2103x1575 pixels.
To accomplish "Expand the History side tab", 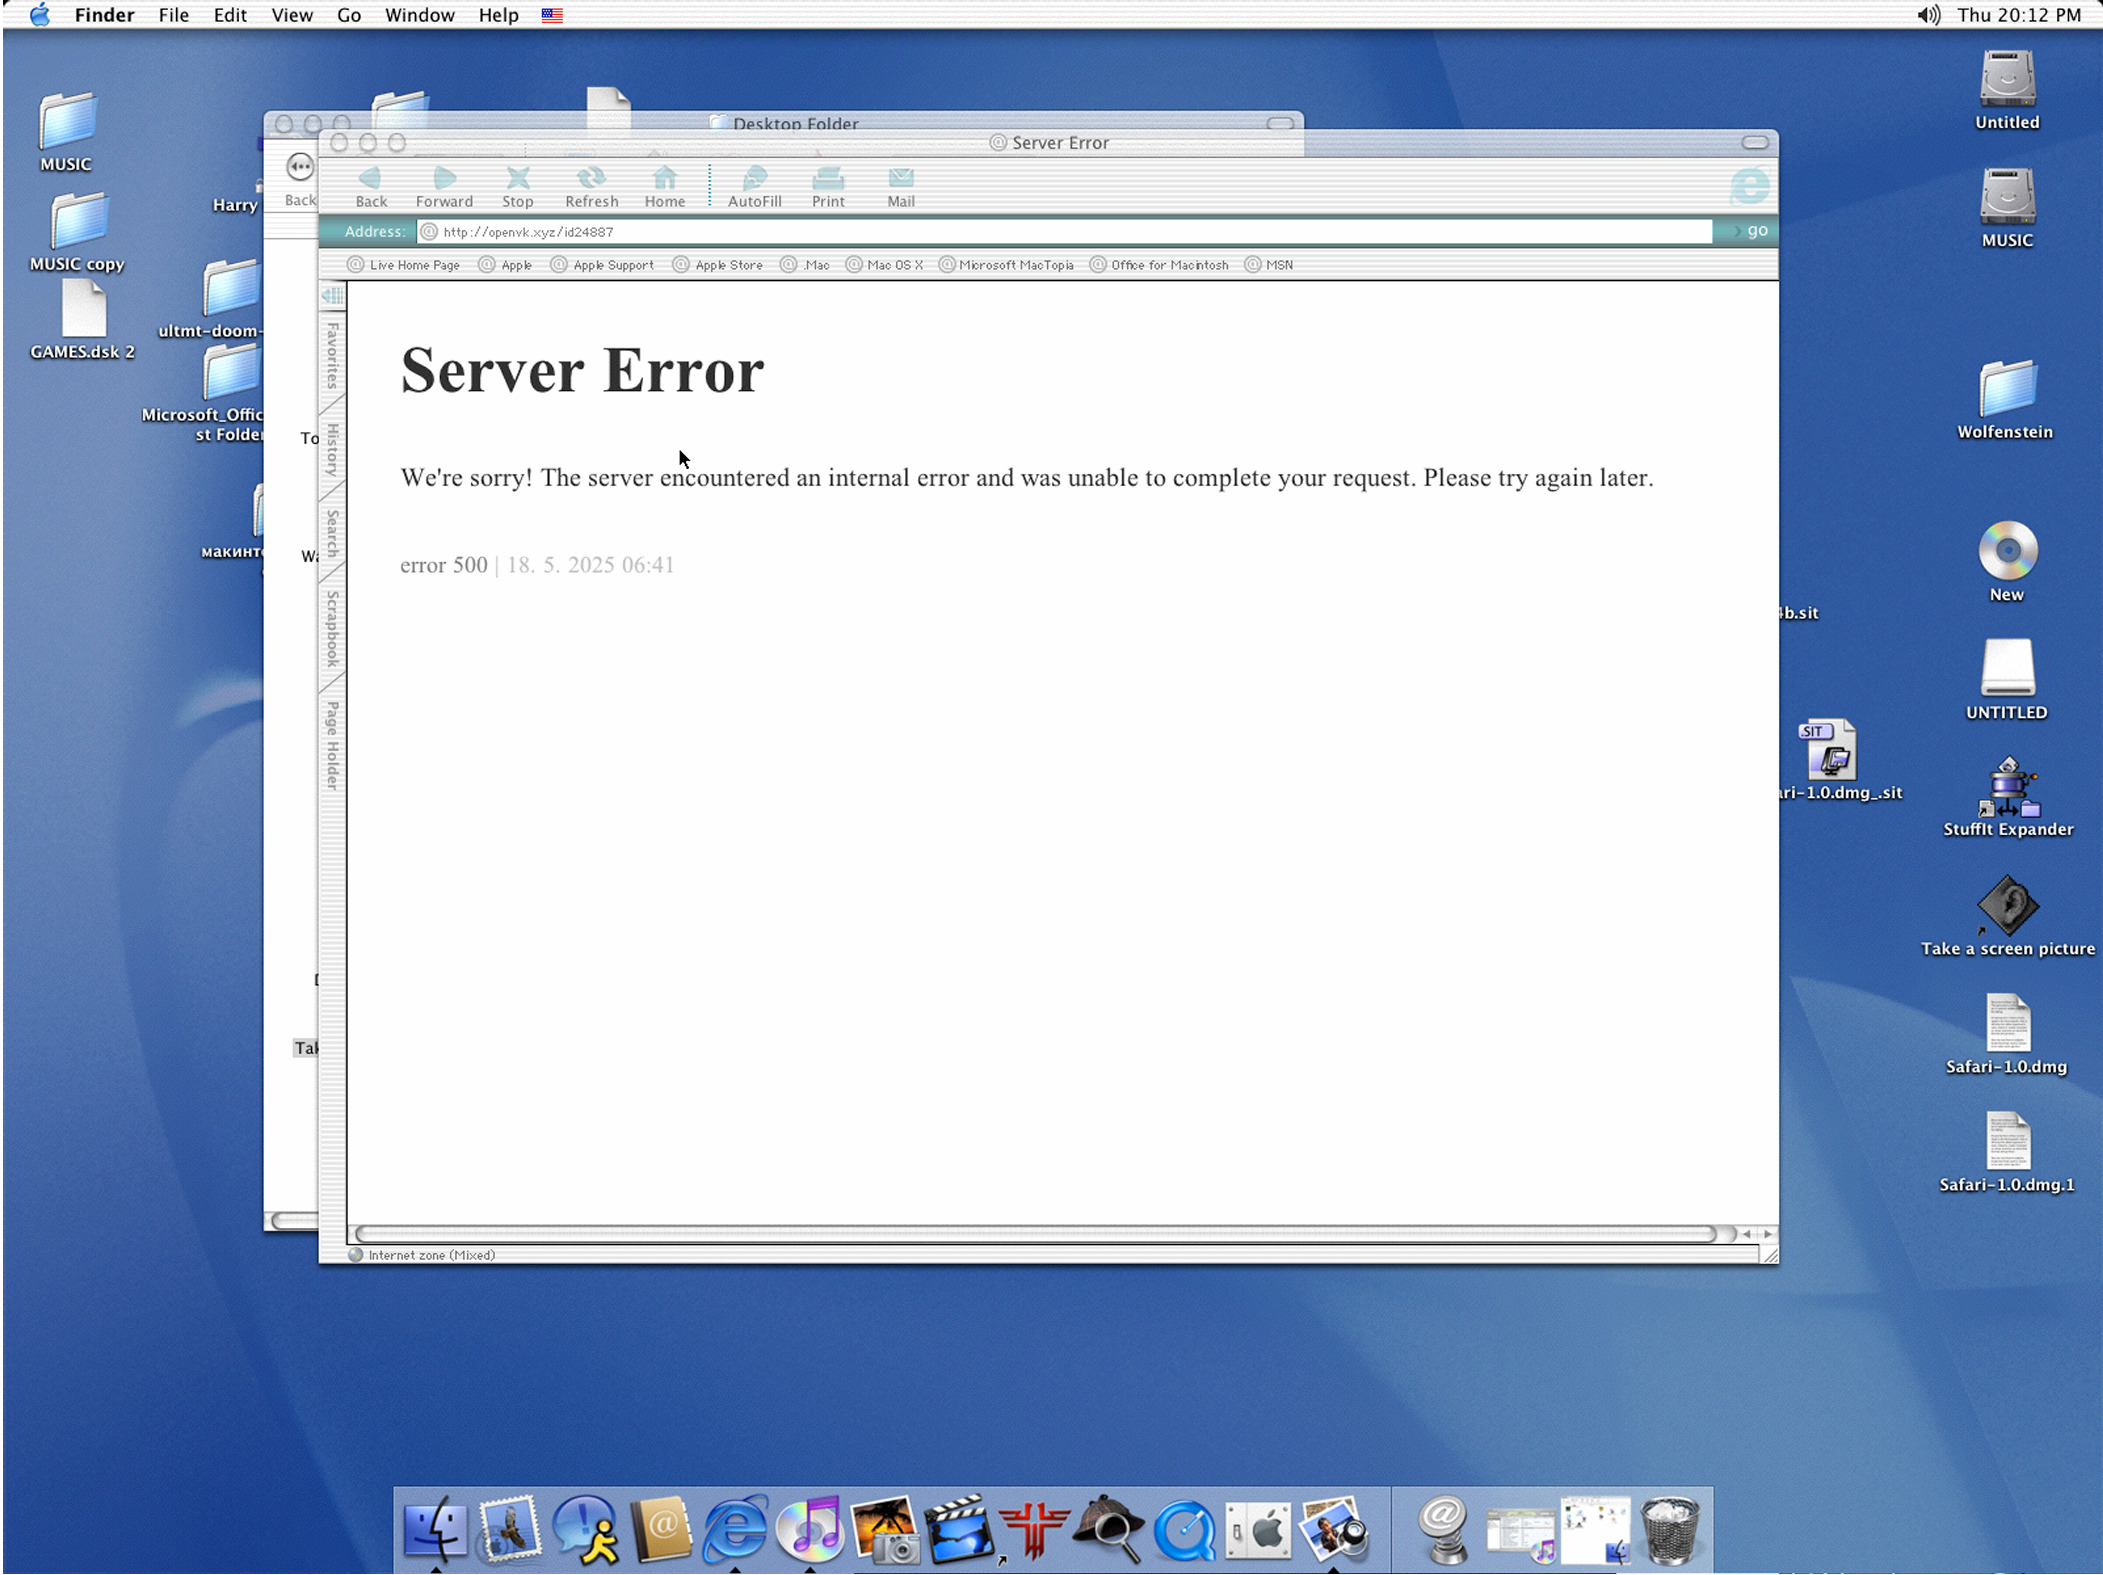I will (332, 449).
